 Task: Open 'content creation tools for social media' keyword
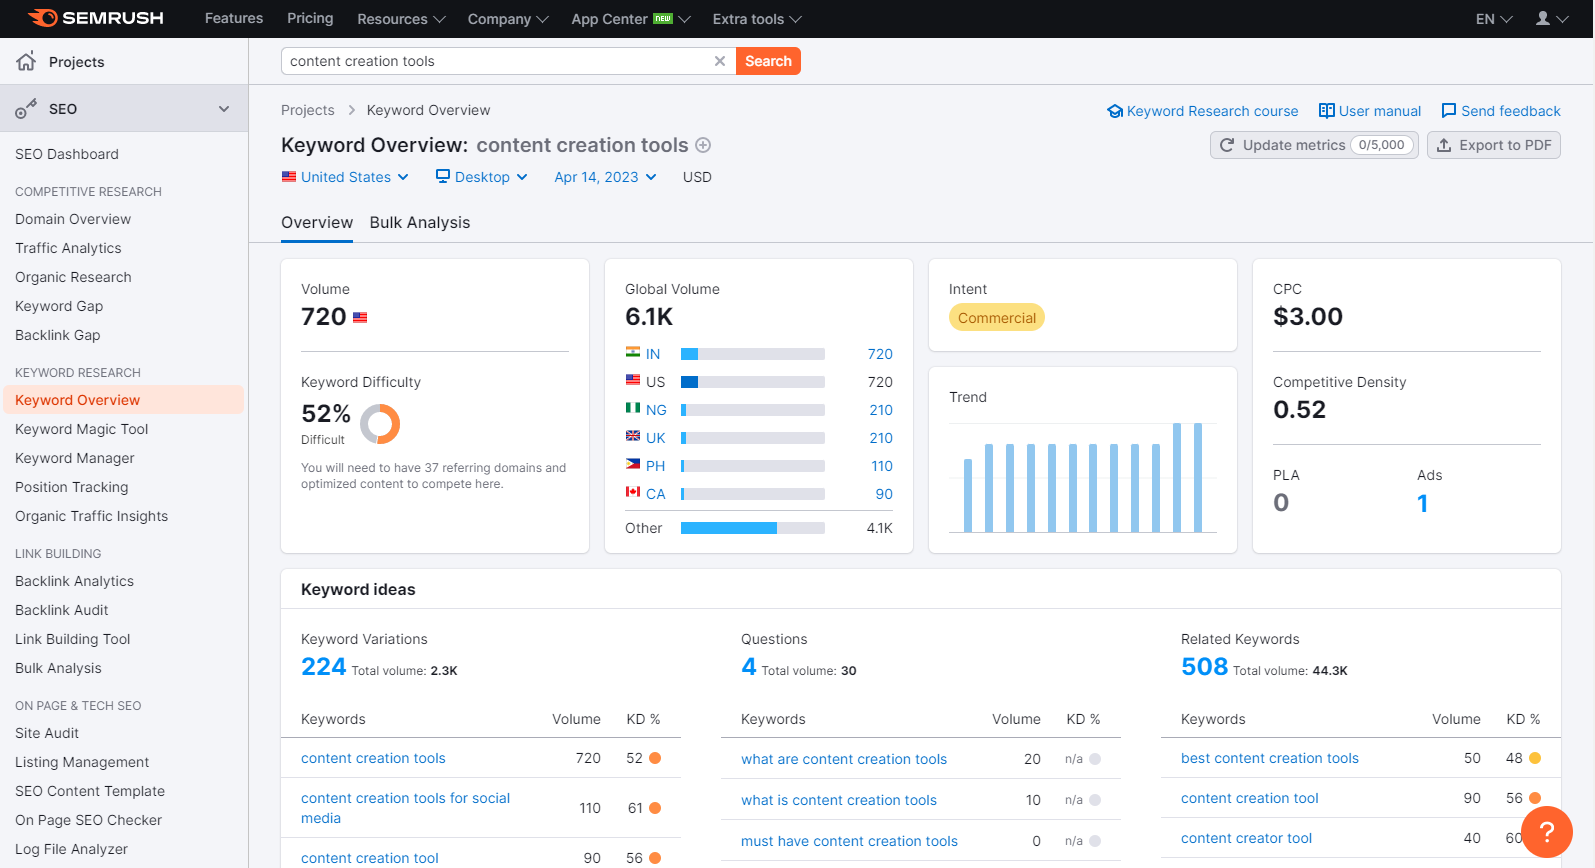(405, 808)
